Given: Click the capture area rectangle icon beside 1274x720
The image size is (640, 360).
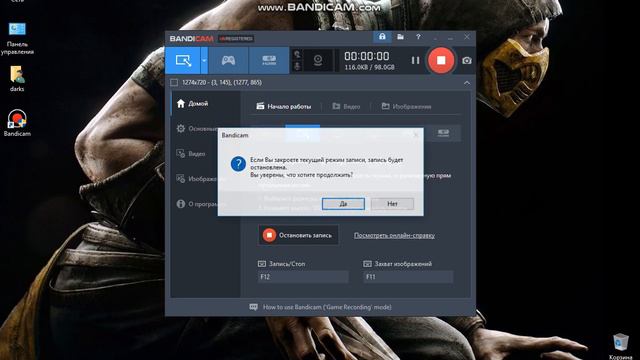Looking at the screenshot, I should (x=174, y=82).
